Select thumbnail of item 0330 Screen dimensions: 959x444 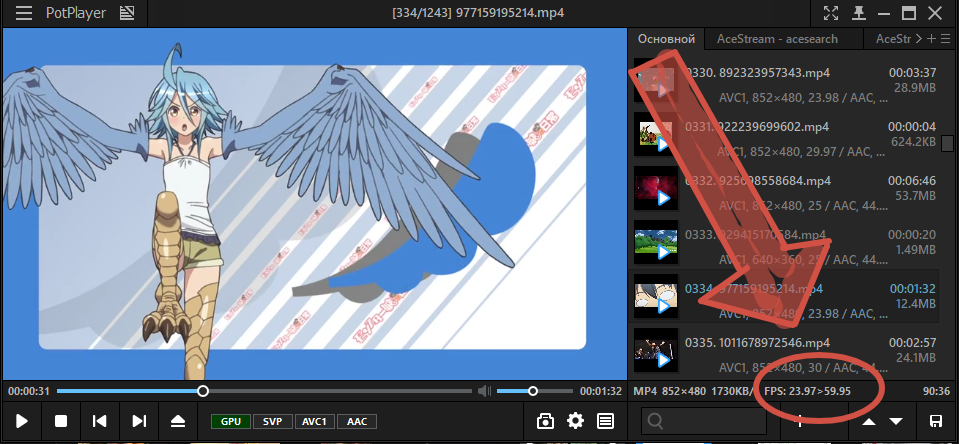(656, 82)
